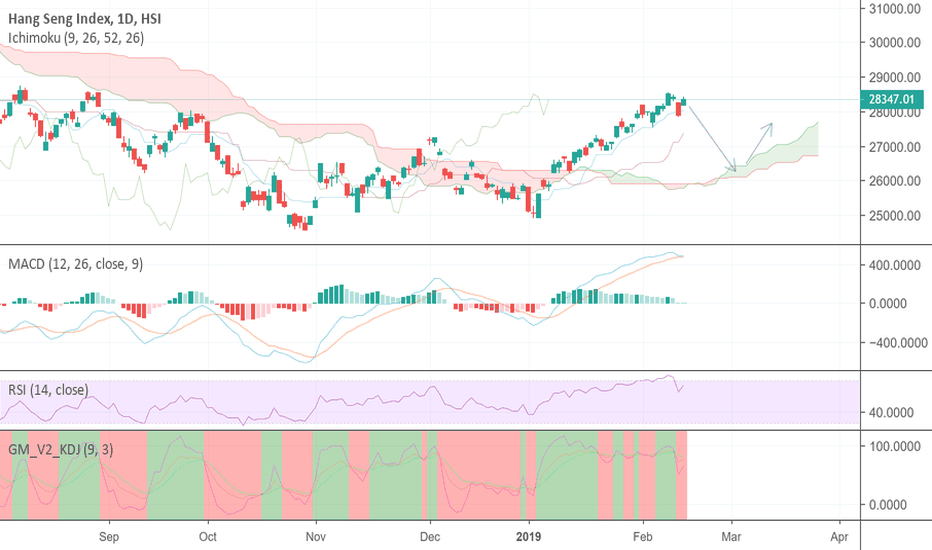
Task: Select the RSI (14, close) indicator label
Action: (x=48, y=390)
